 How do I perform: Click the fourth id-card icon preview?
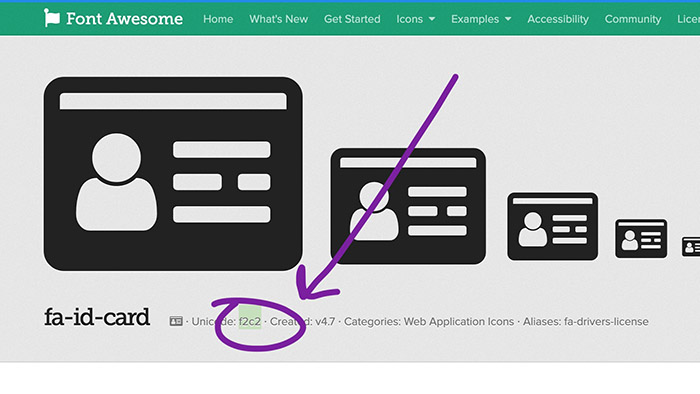point(641,238)
